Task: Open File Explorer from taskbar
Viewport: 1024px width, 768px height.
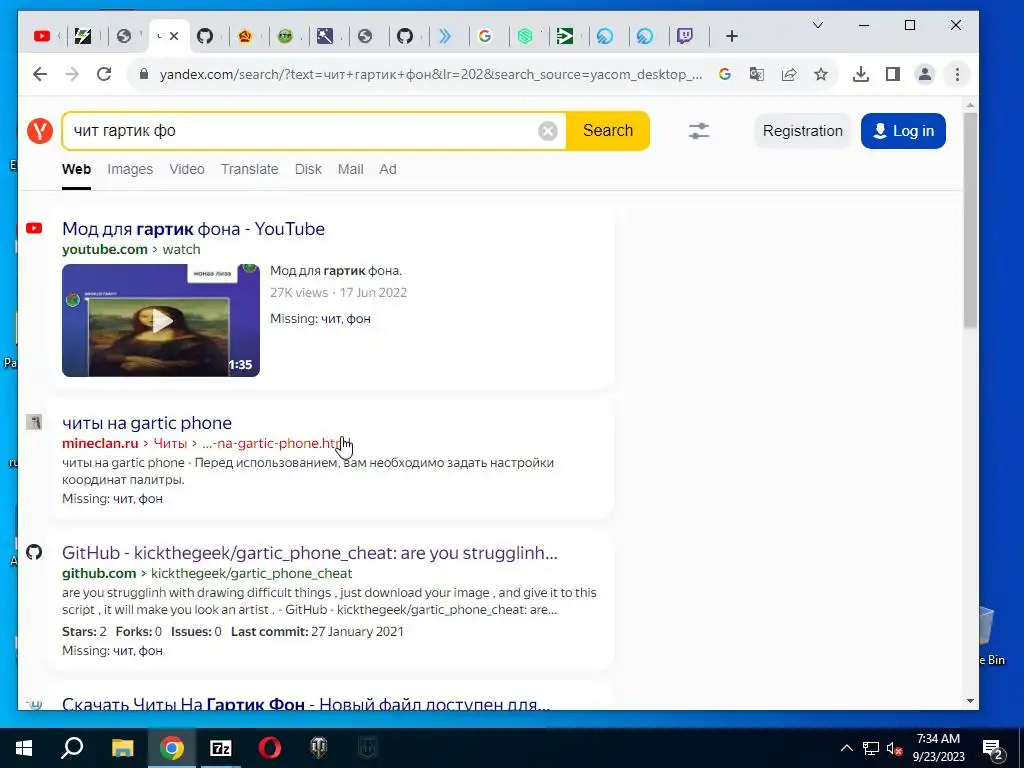Action: [122, 748]
